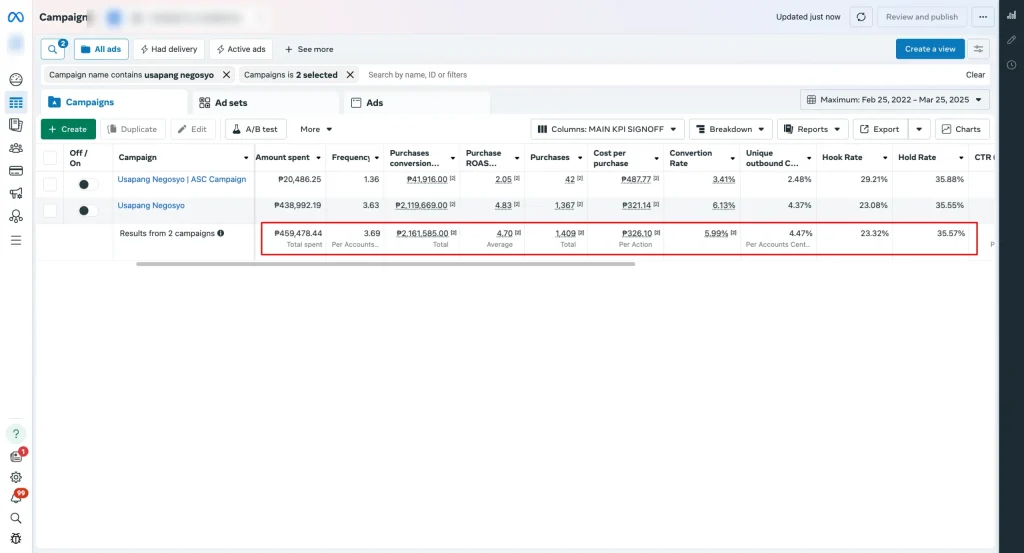The height and width of the screenshot is (553, 1024).
Task: Open the date range selector dropdown
Action: pos(895,100)
